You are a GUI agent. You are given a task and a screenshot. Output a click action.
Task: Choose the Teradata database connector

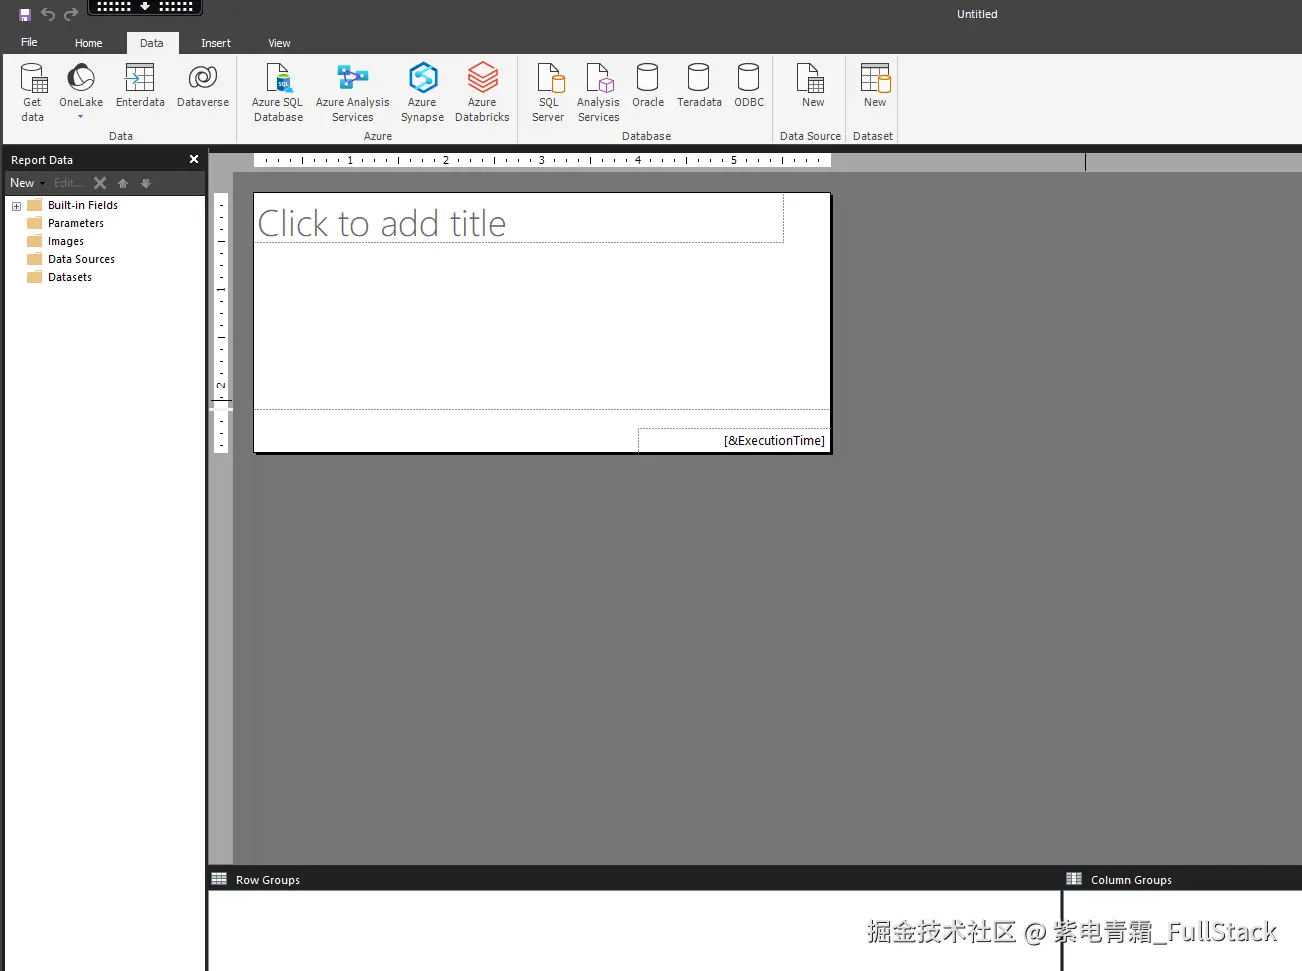[699, 86]
